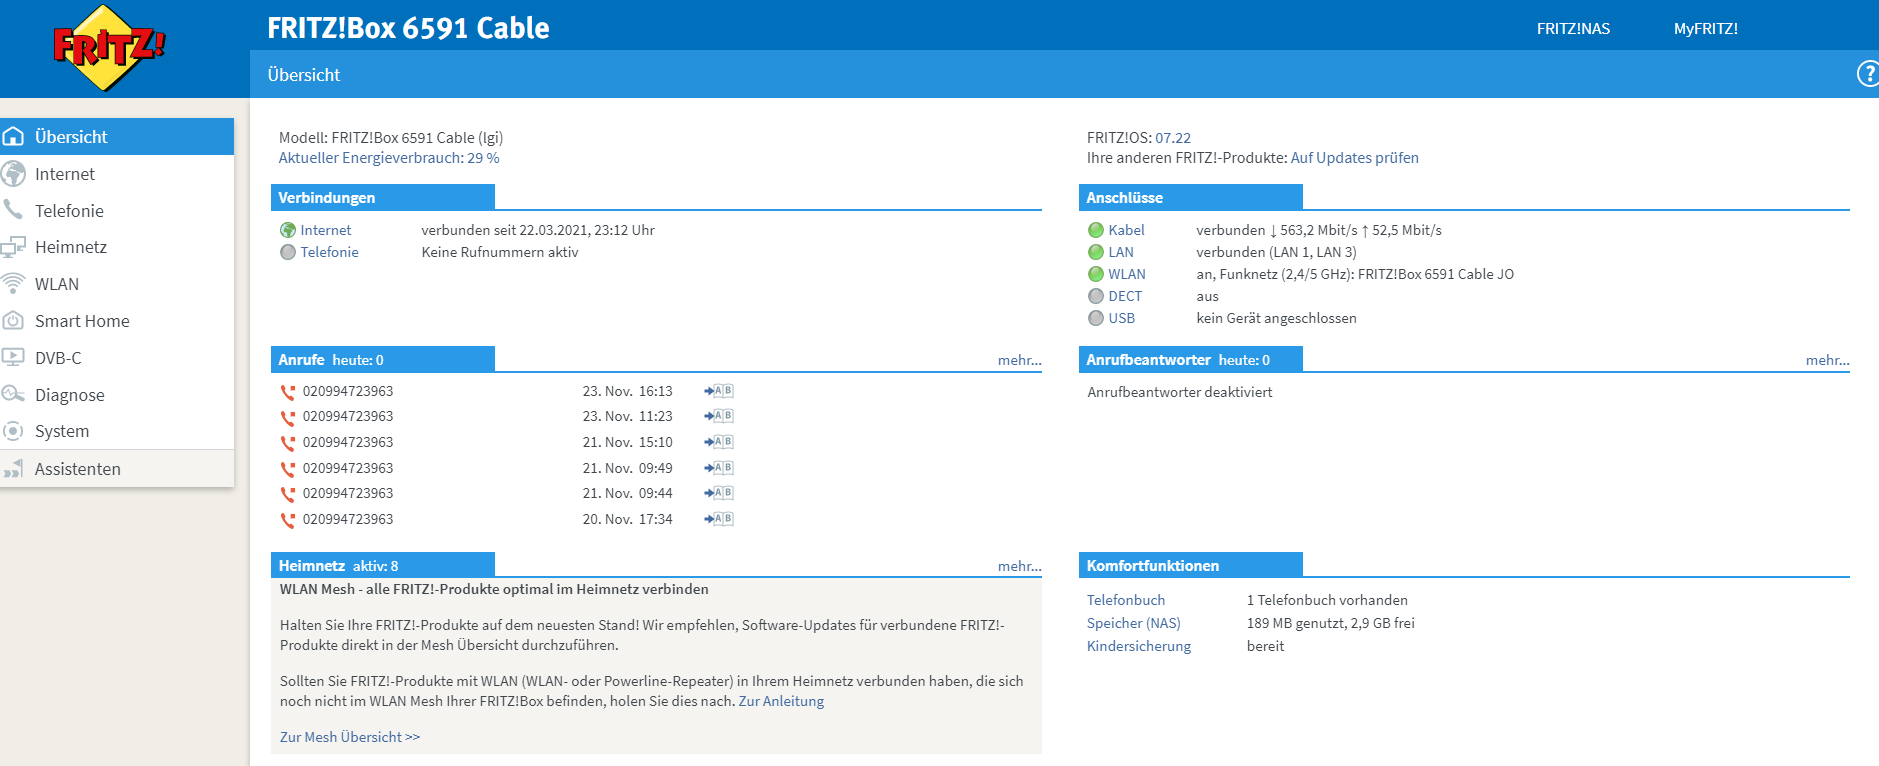Open the Kabel link under Anschlüsse

coord(1127,230)
